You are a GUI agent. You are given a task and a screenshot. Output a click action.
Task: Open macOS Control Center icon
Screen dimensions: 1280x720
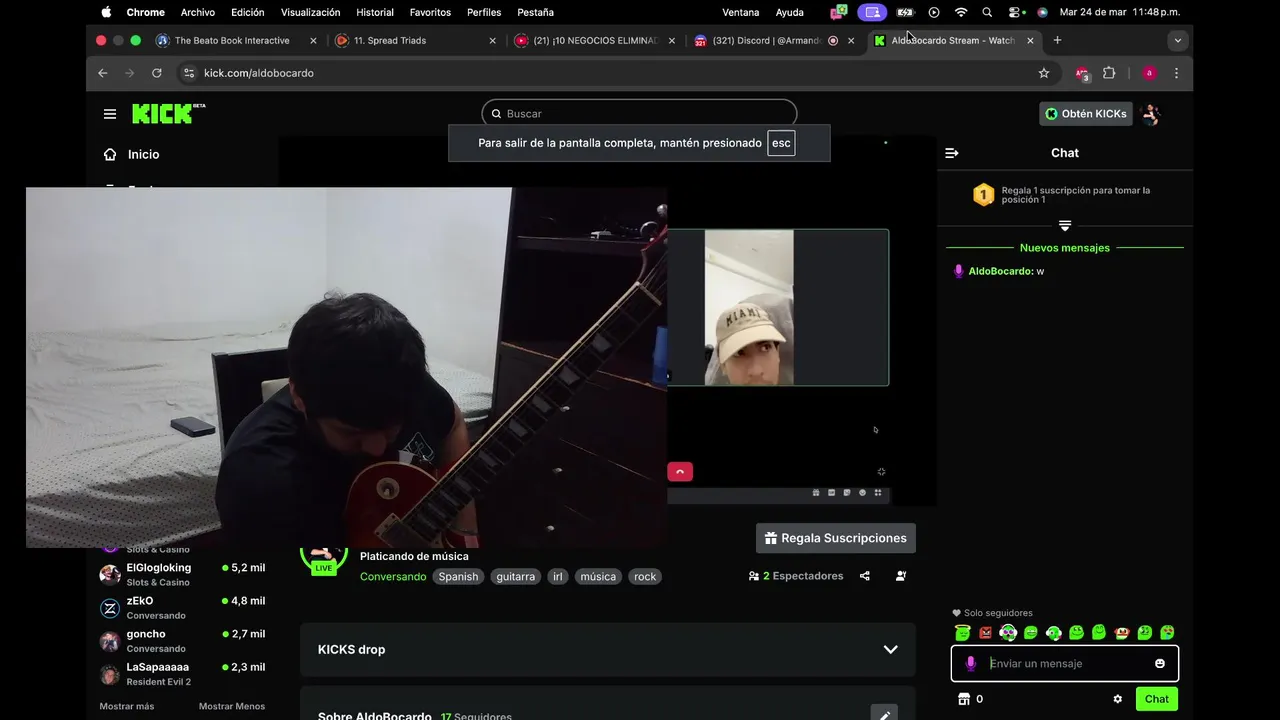pos(1016,12)
